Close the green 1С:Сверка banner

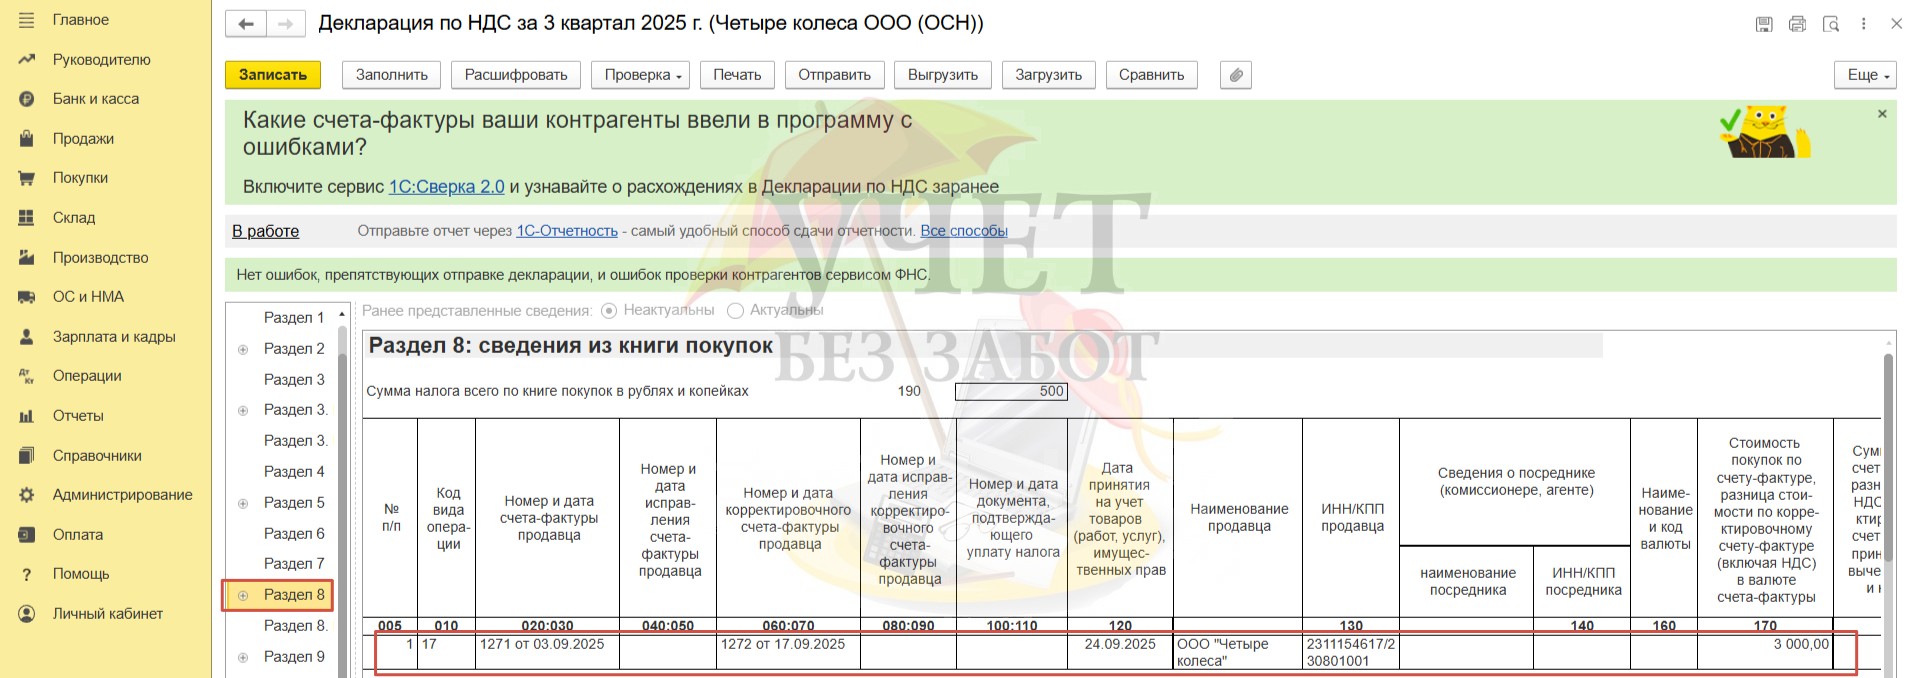click(x=1882, y=114)
